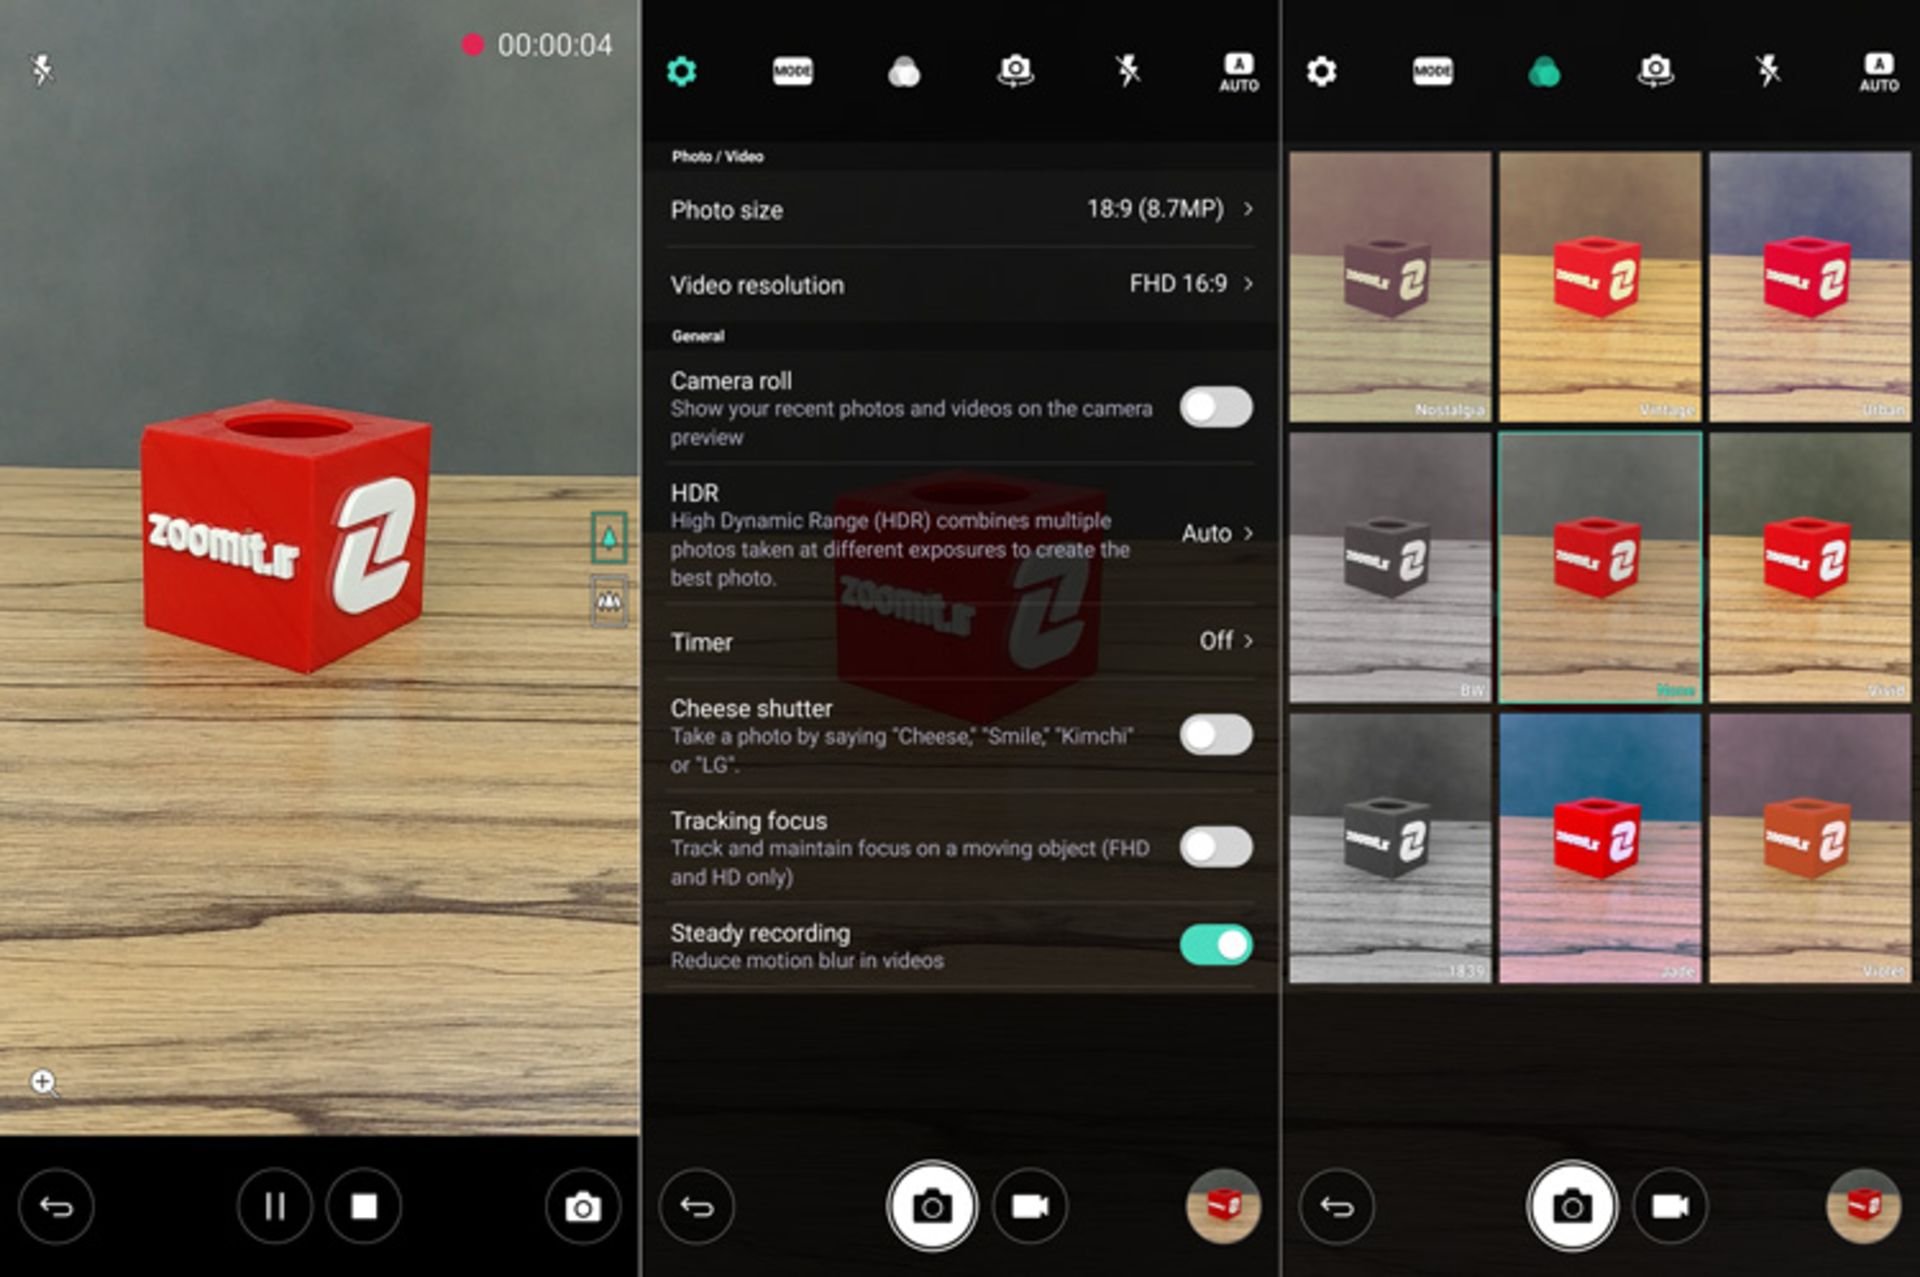
Task: Tap the zoom-in magnifier icon
Action: (x=43, y=1082)
